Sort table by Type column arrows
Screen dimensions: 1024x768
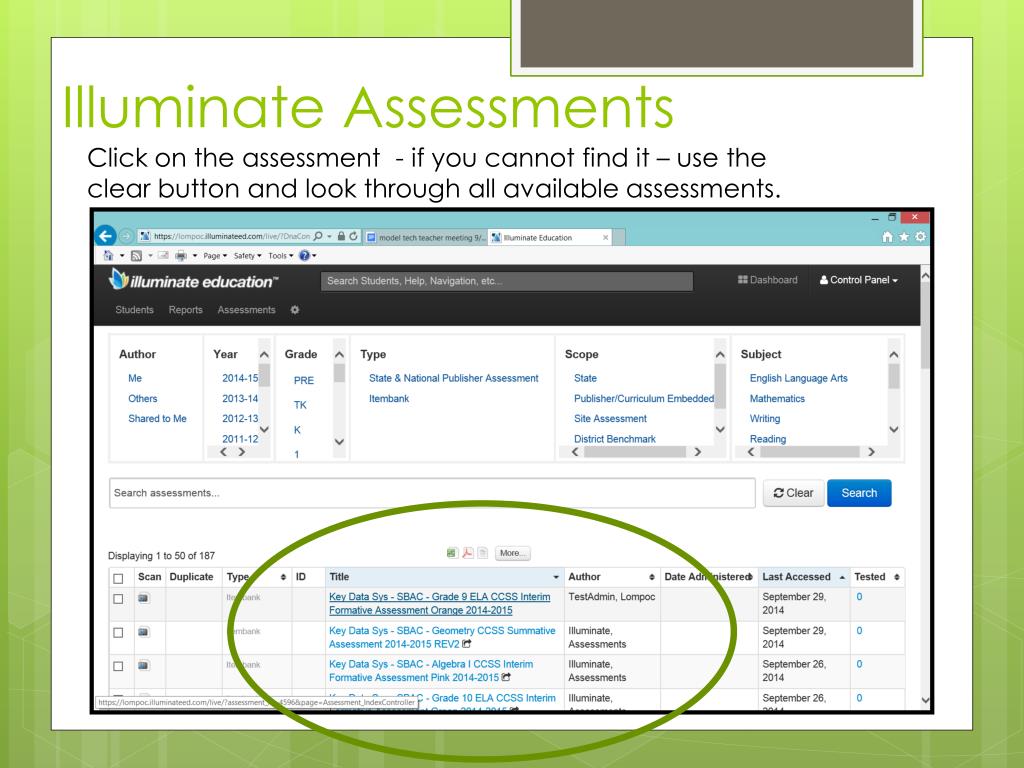point(283,577)
